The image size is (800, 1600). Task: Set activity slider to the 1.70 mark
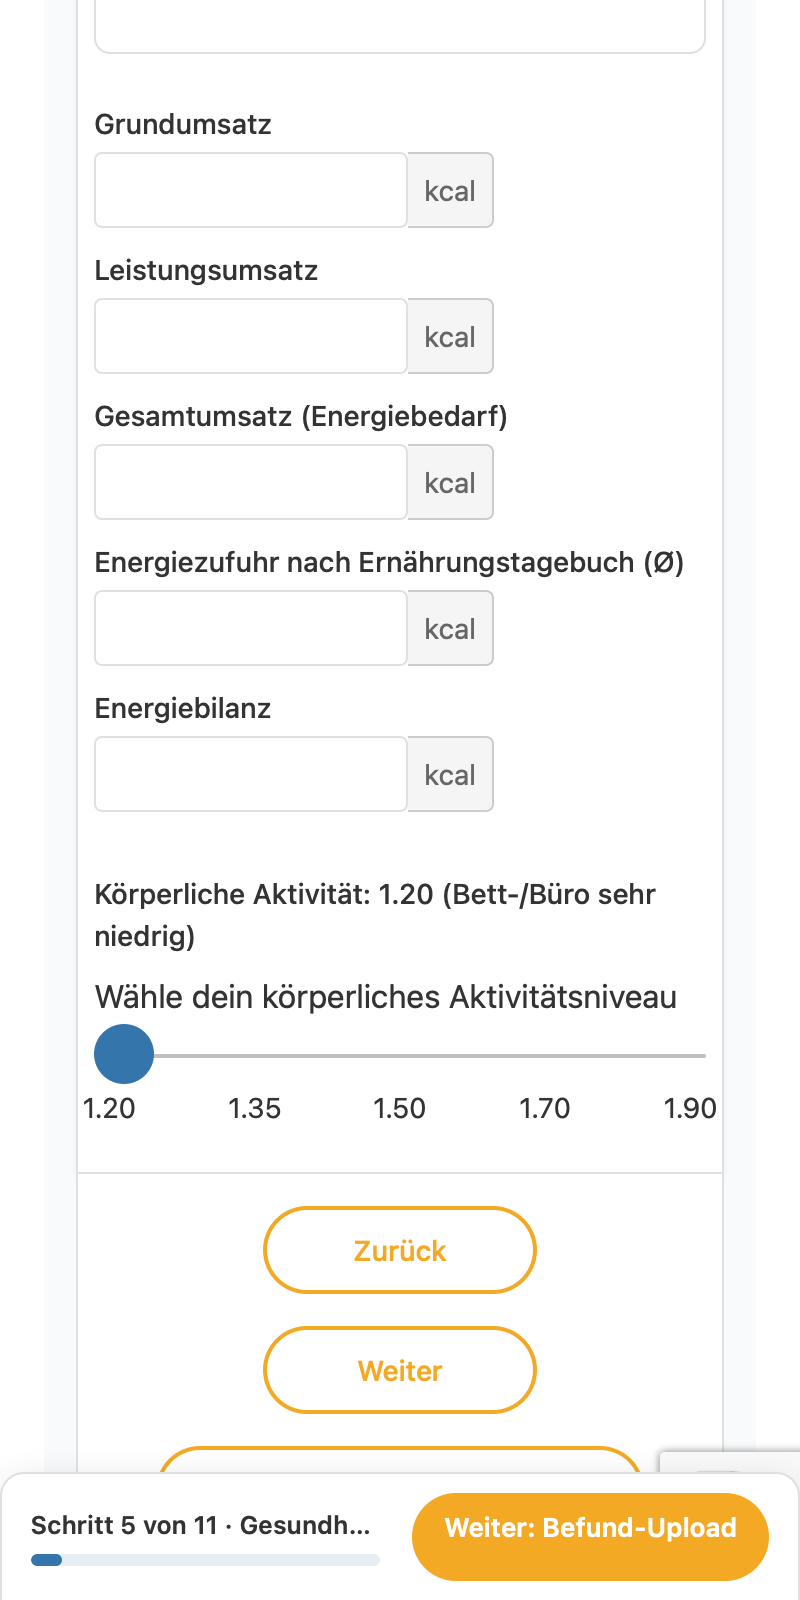(545, 1055)
